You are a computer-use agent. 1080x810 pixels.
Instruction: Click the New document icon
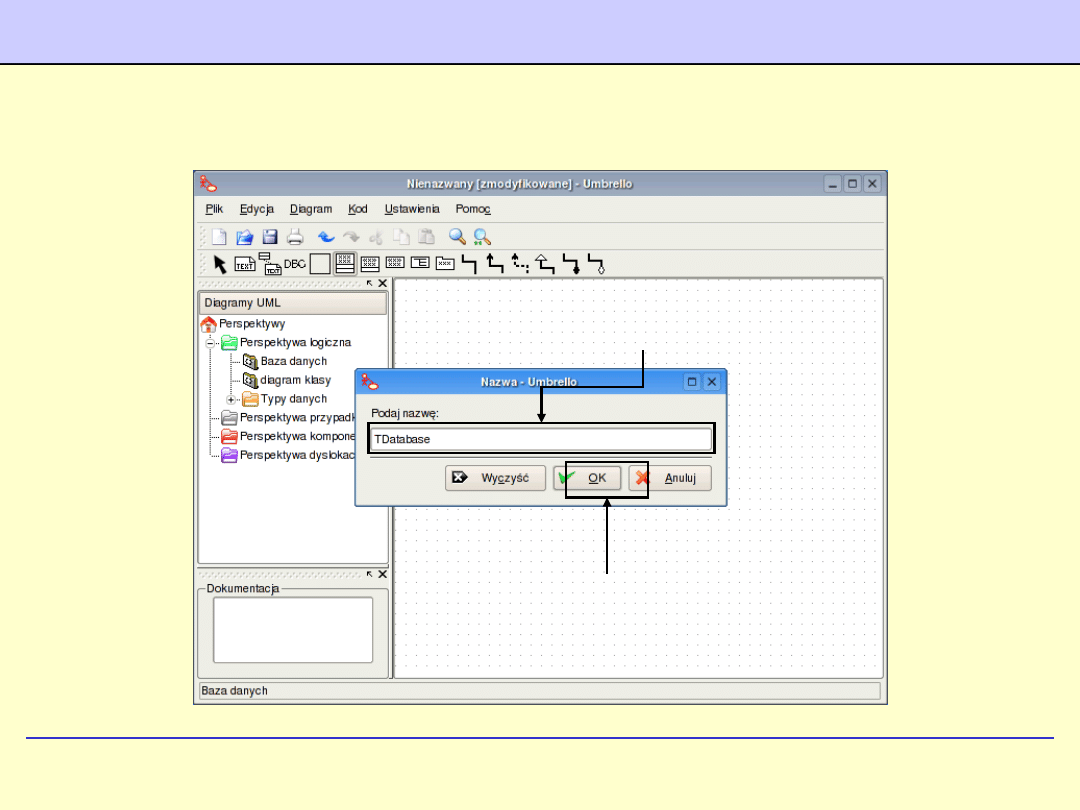click(219, 237)
